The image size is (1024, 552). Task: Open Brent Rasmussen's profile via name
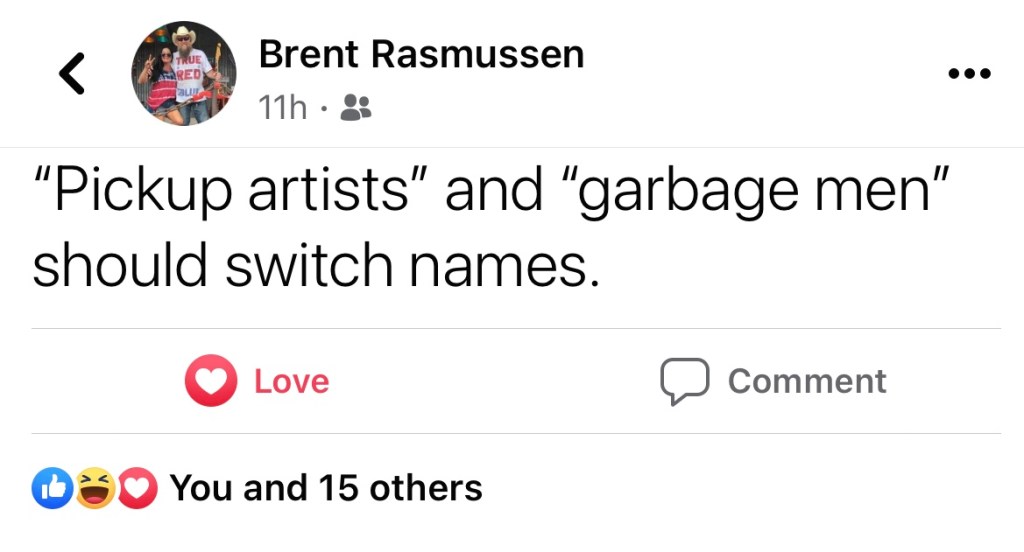pyautogui.click(x=421, y=55)
